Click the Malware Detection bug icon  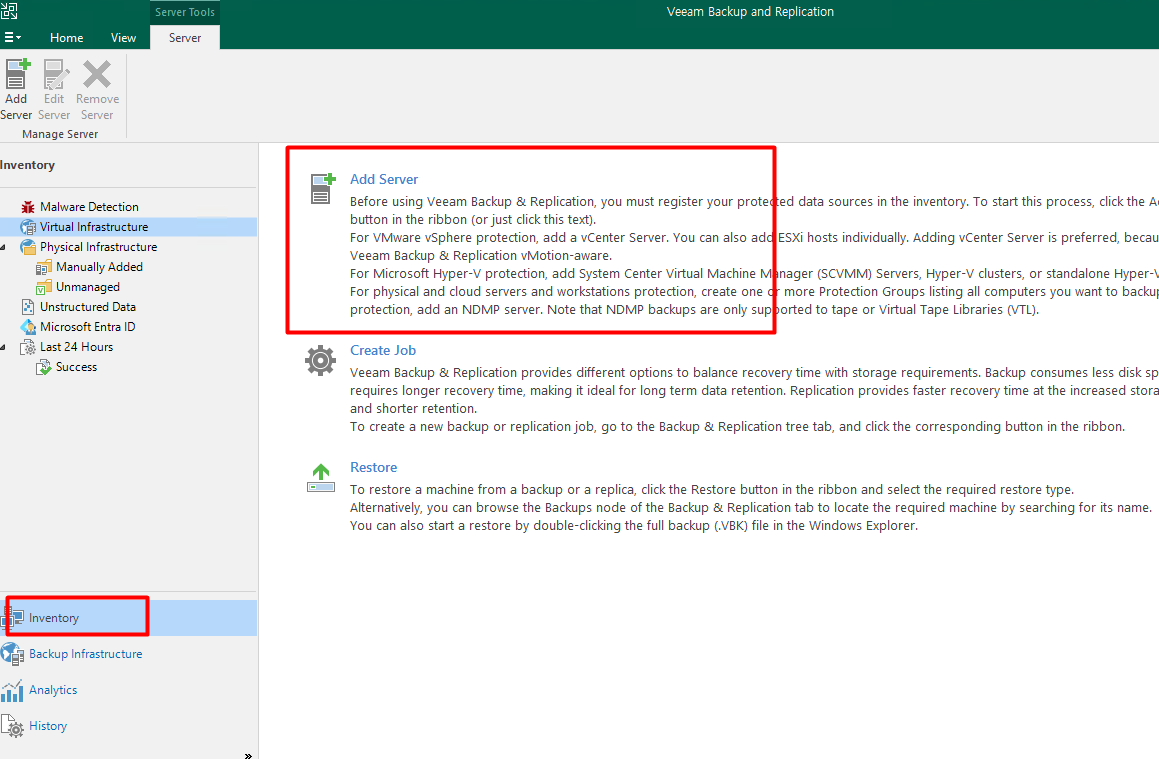pyautogui.click(x=28, y=207)
